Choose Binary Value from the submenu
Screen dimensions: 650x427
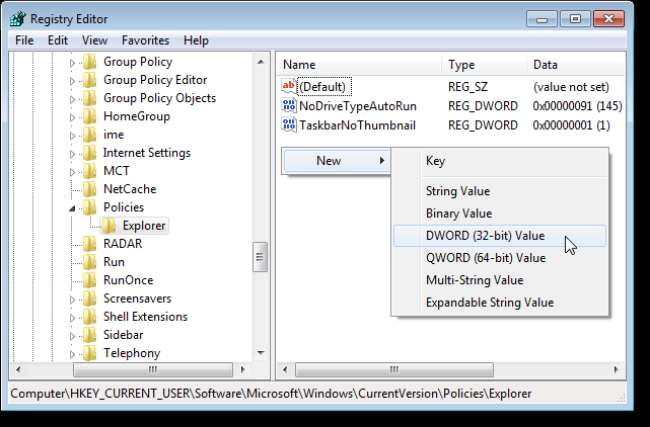click(500, 214)
